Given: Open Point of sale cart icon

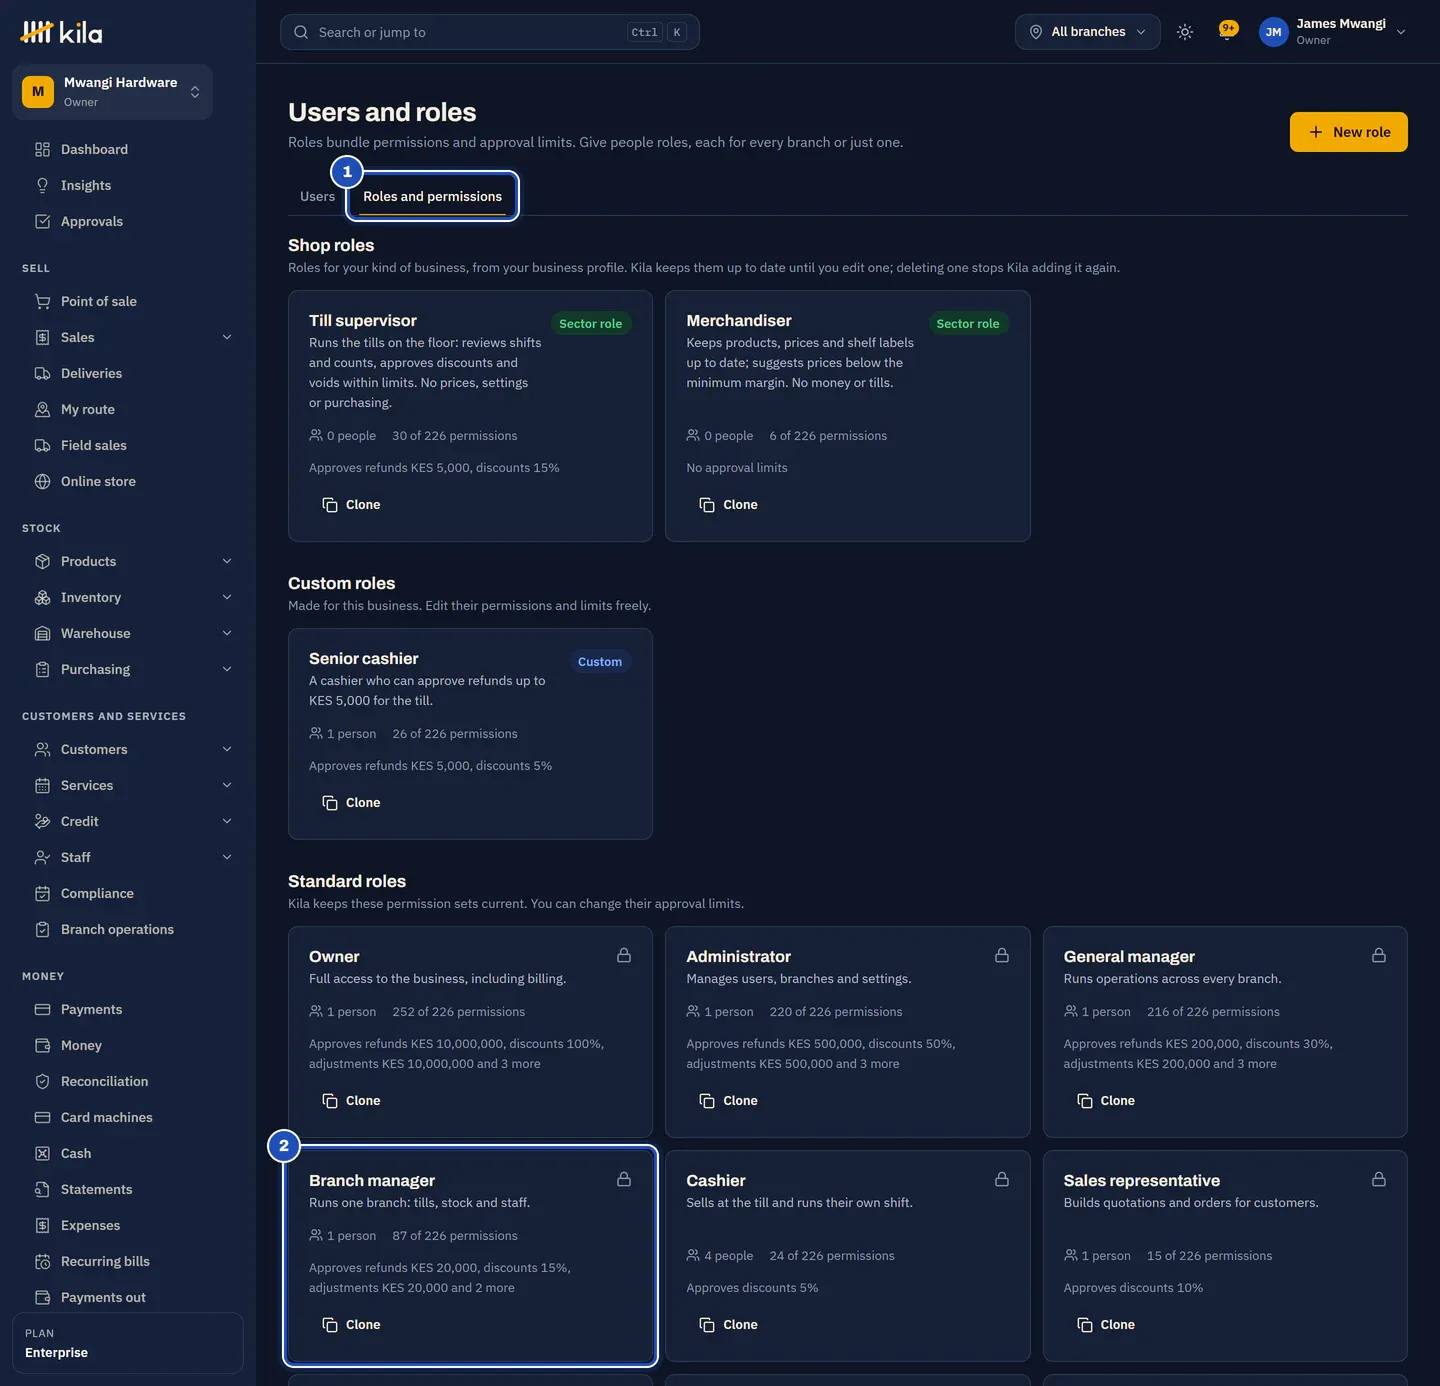Looking at the screenshot, I should point(42,301).
